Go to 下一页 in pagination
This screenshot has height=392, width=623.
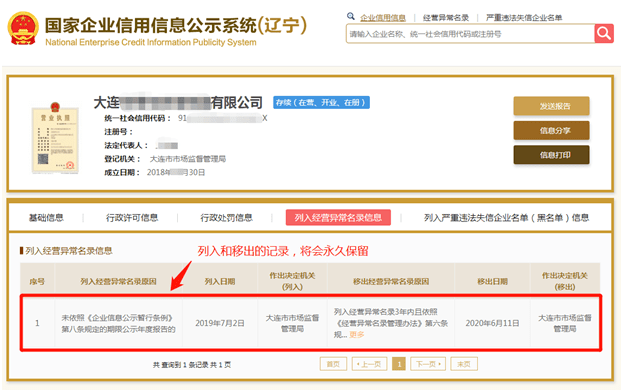click(x=428, y=364)
